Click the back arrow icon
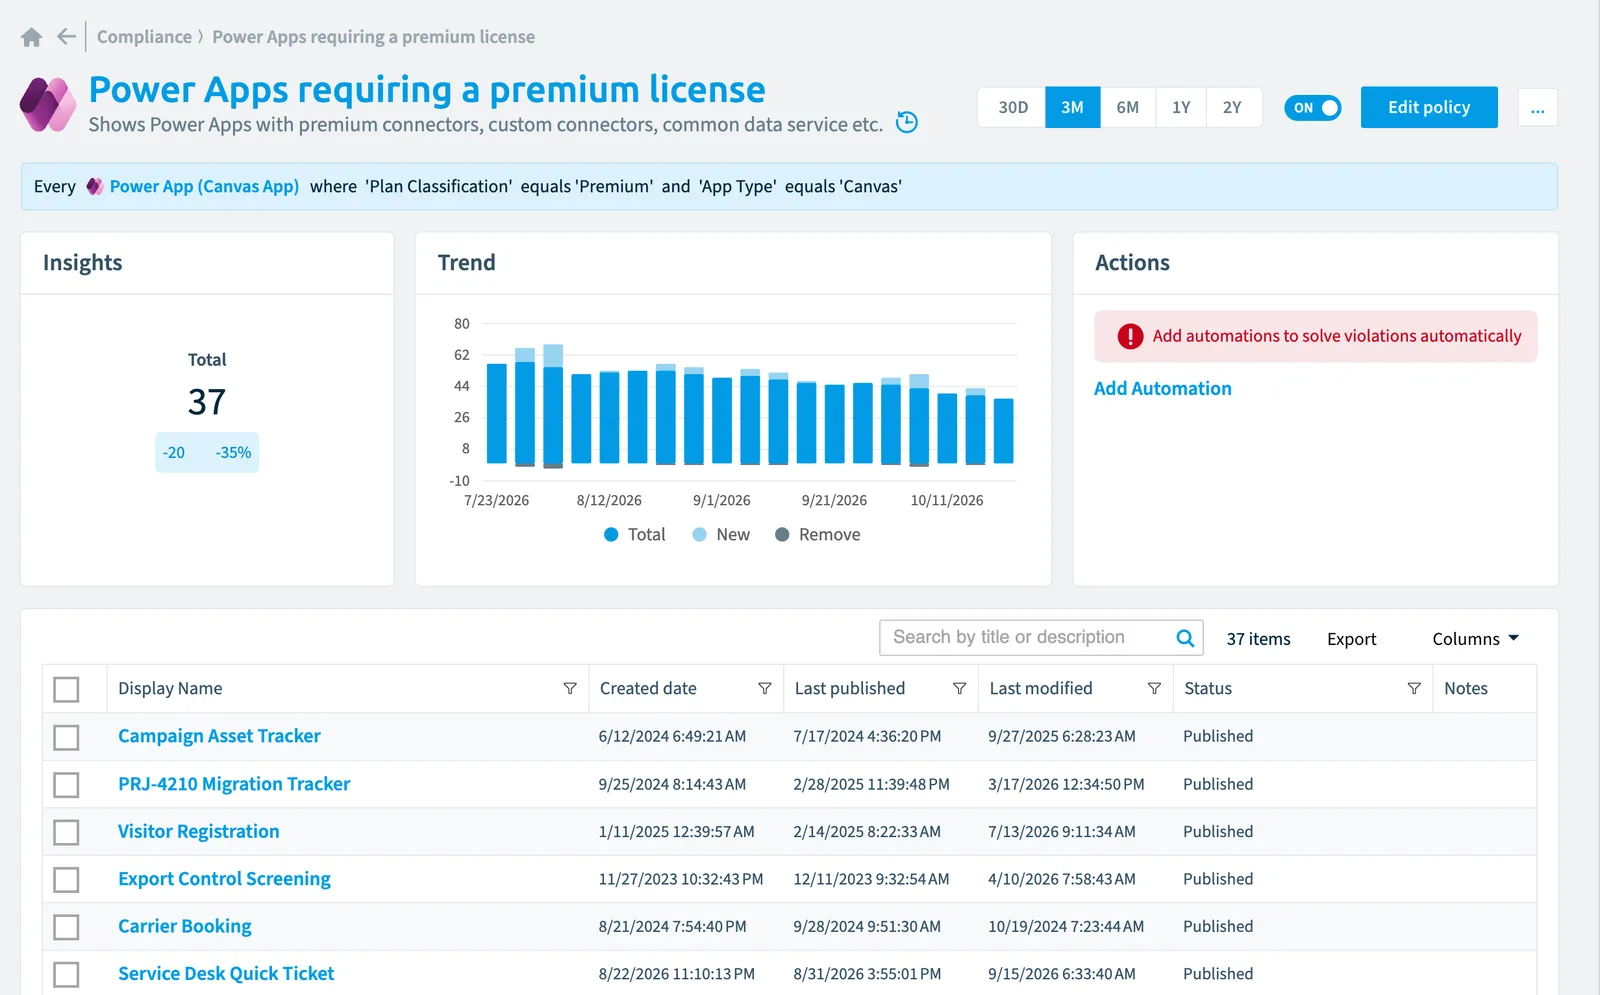Image resolution: width=1600 pixels, height=995 pixels. point(66,37)
